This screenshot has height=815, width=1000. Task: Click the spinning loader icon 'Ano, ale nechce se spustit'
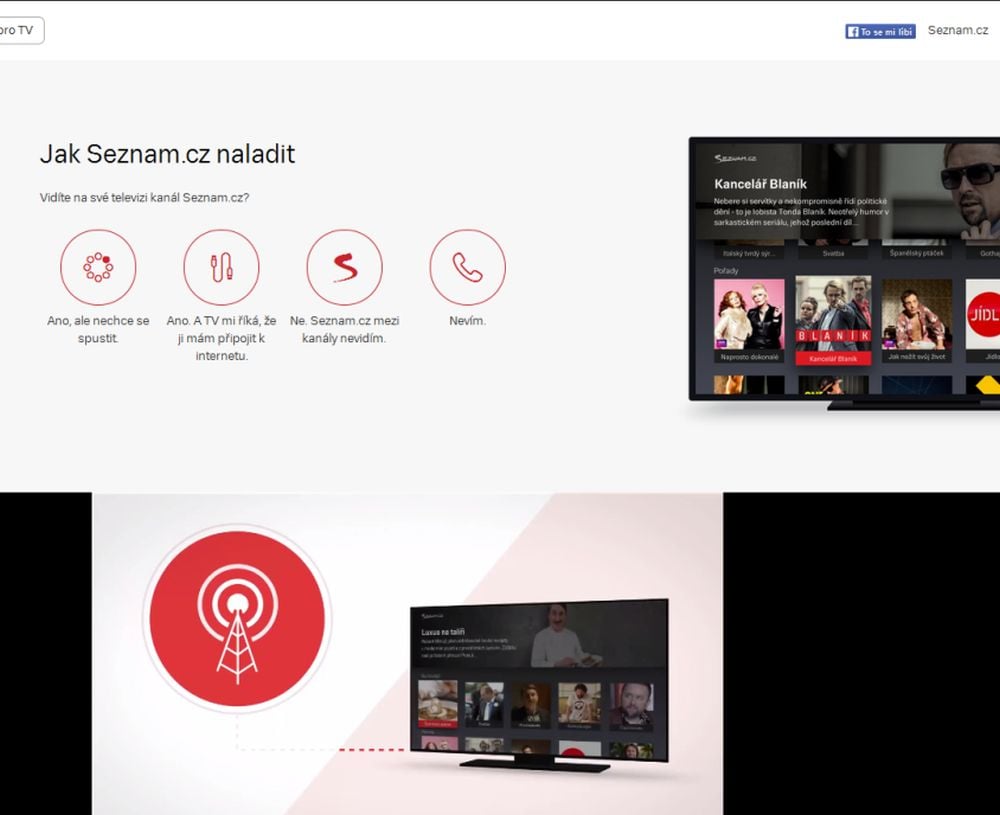pos(98,267)
